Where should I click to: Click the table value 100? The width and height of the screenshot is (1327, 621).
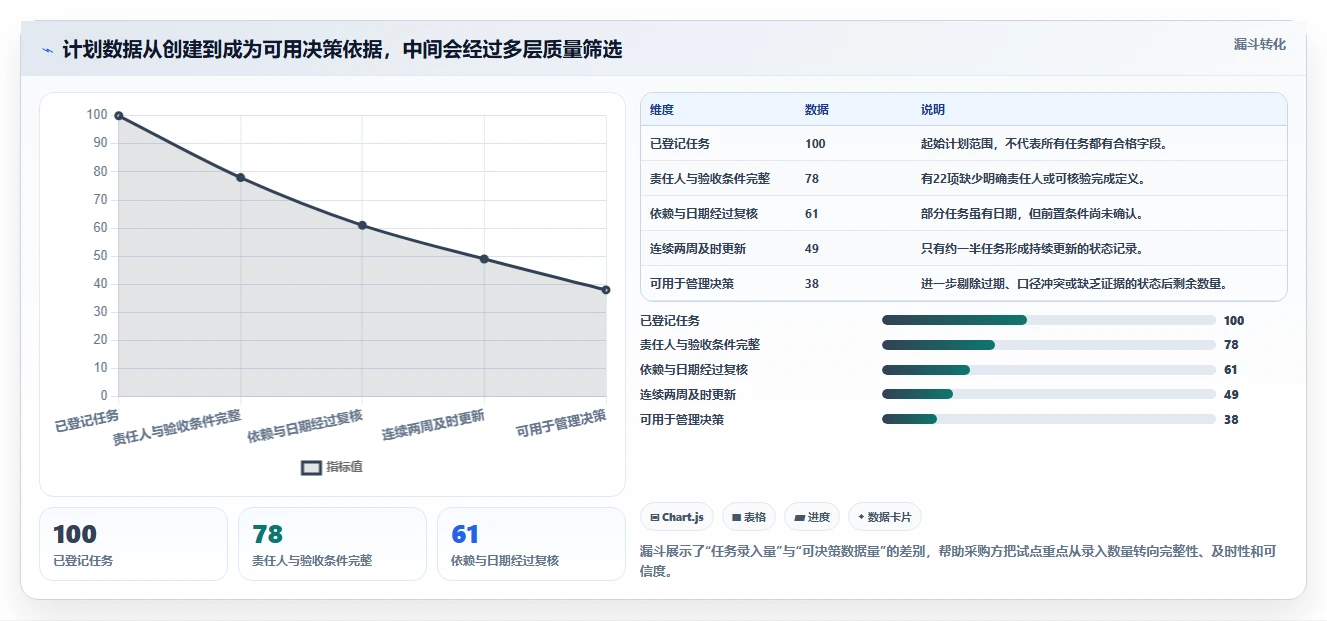[815, 144]
